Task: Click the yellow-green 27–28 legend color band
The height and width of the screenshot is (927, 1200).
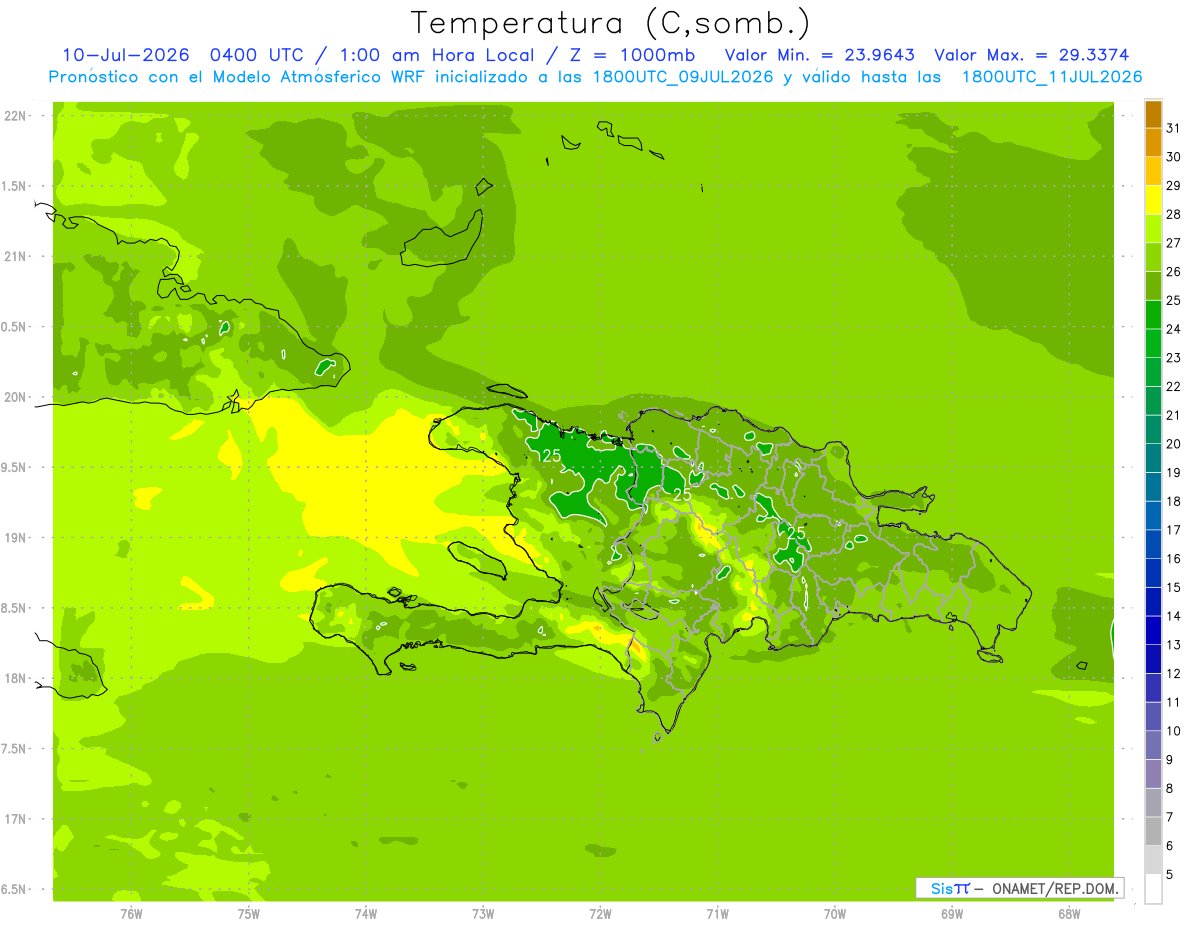Action: click(1153, 229)
